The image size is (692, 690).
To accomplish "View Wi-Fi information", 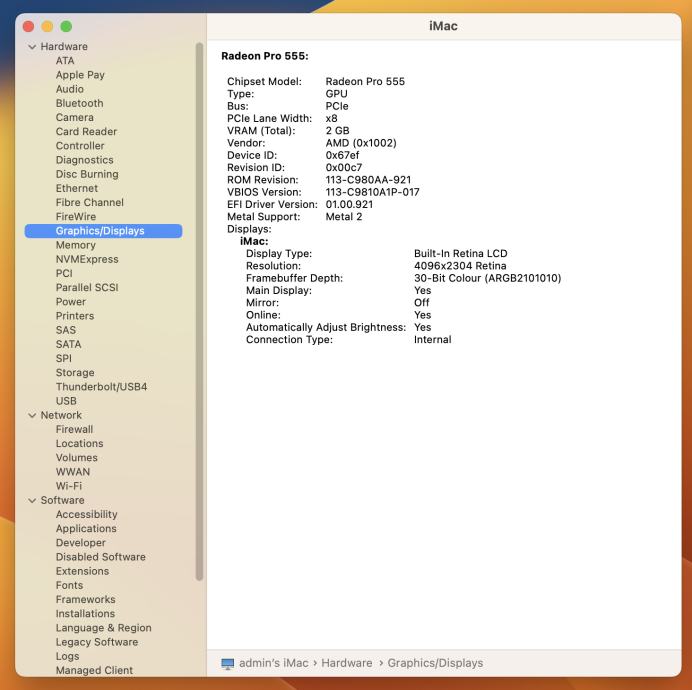I will [x=69, y=486].
